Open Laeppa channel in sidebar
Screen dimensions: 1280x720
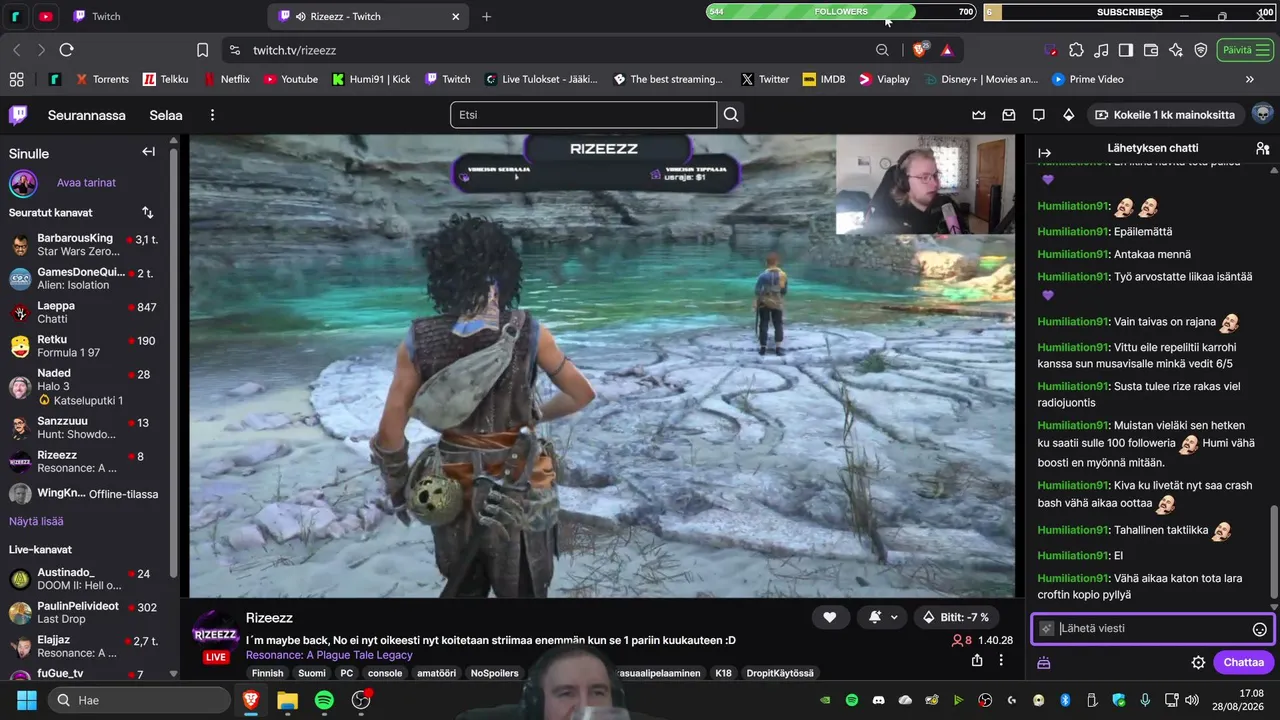(87, 312)
